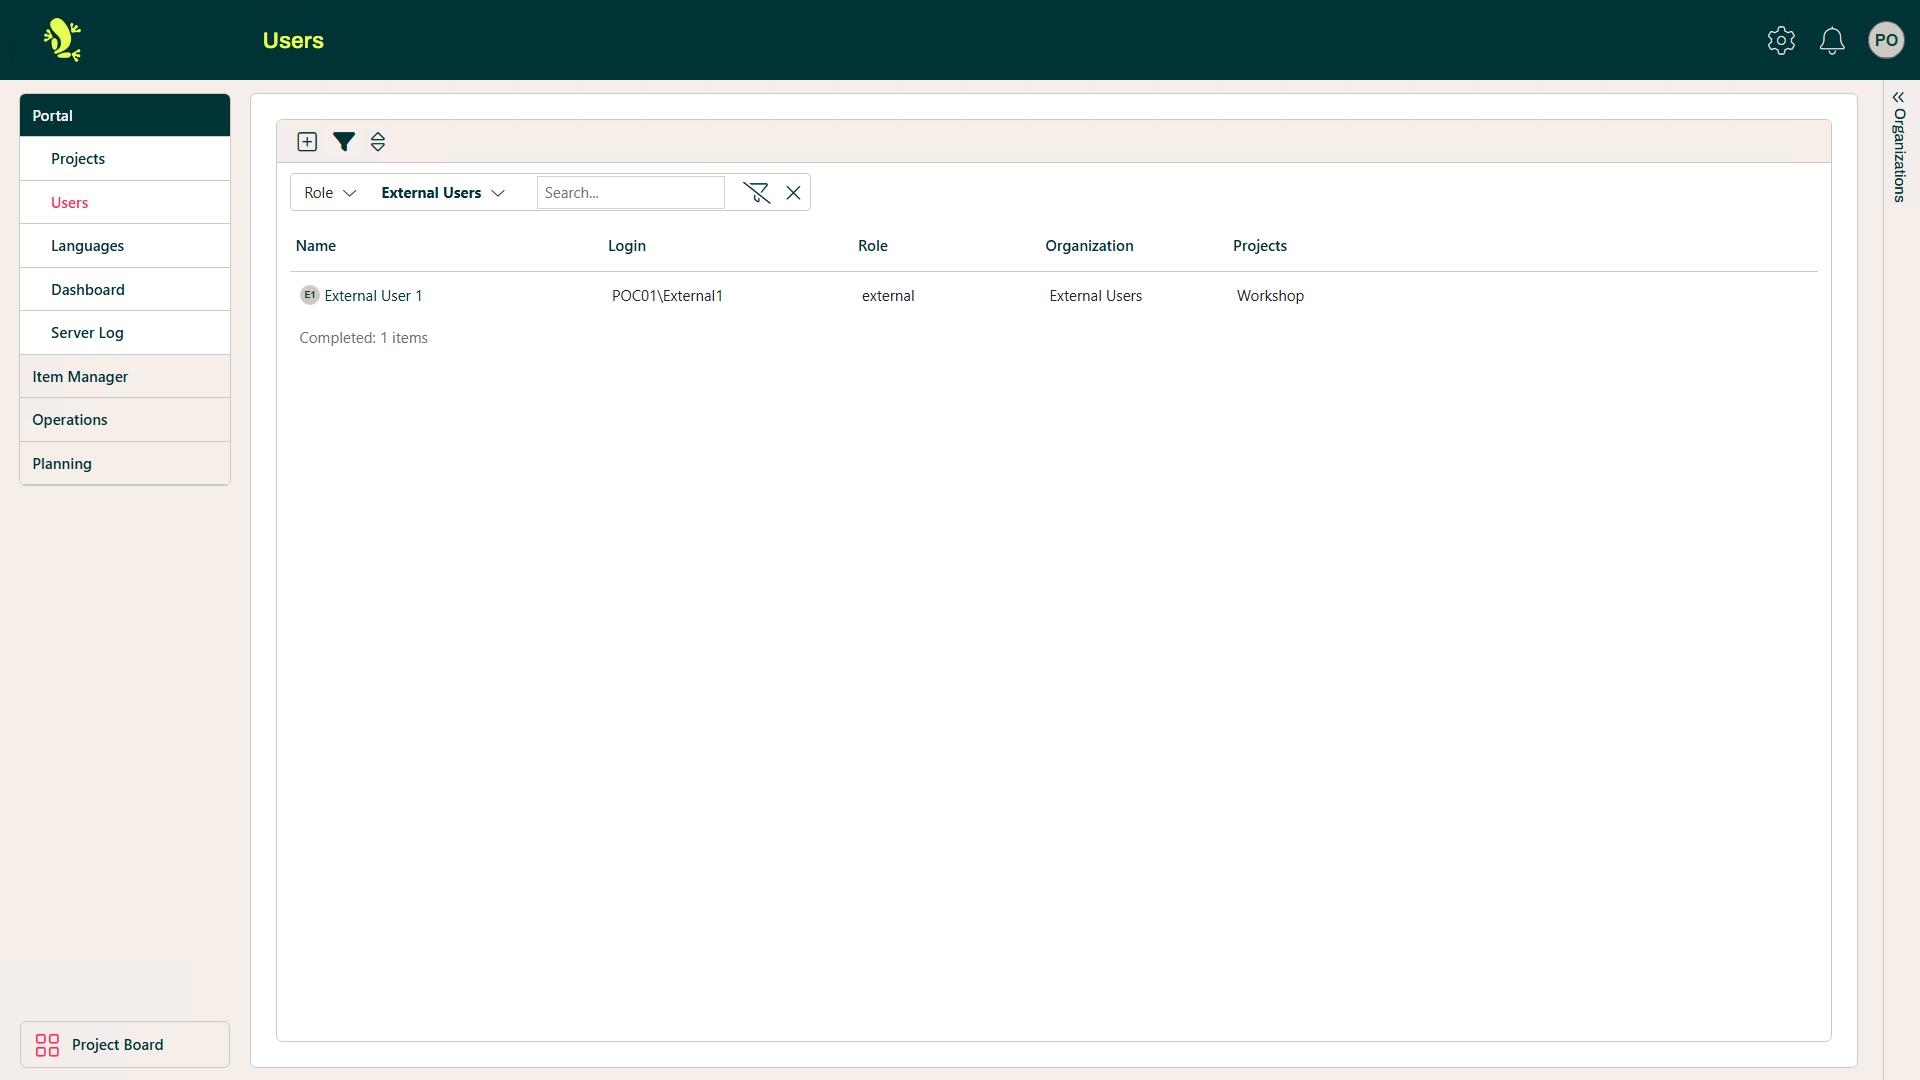The width and height of the screenshot is (1920, 1080).
Task: Expand the Item Manager section
Action: 80,377
